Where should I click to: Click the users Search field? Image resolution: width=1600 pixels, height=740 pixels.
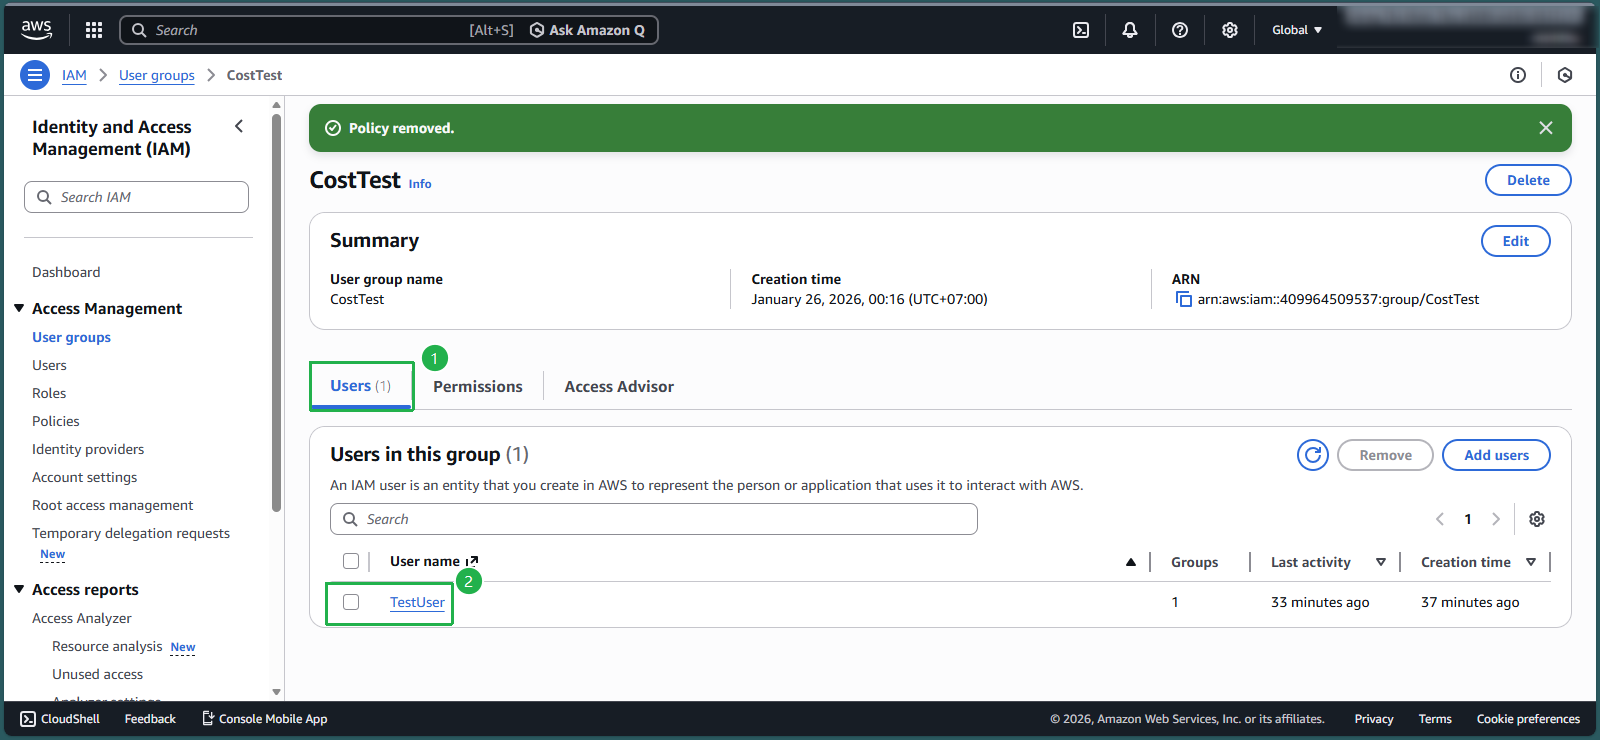pyautogui.click(x=654, y=519)
